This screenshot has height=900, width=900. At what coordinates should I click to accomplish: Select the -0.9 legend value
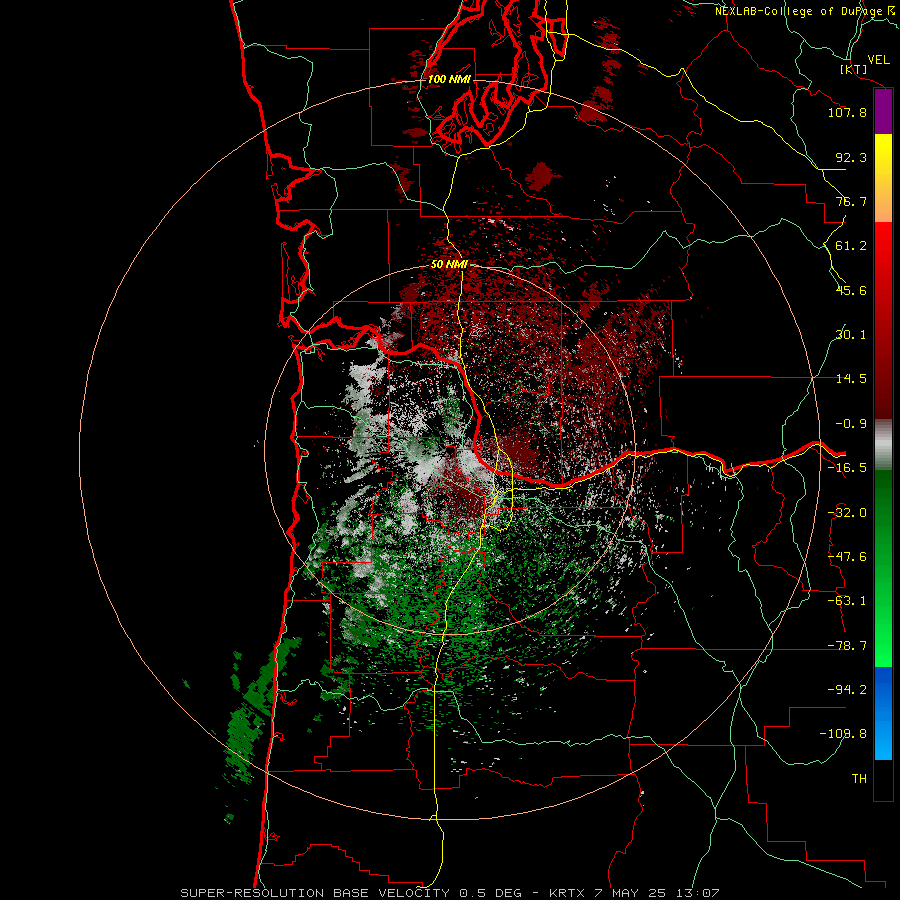(851, 423)
